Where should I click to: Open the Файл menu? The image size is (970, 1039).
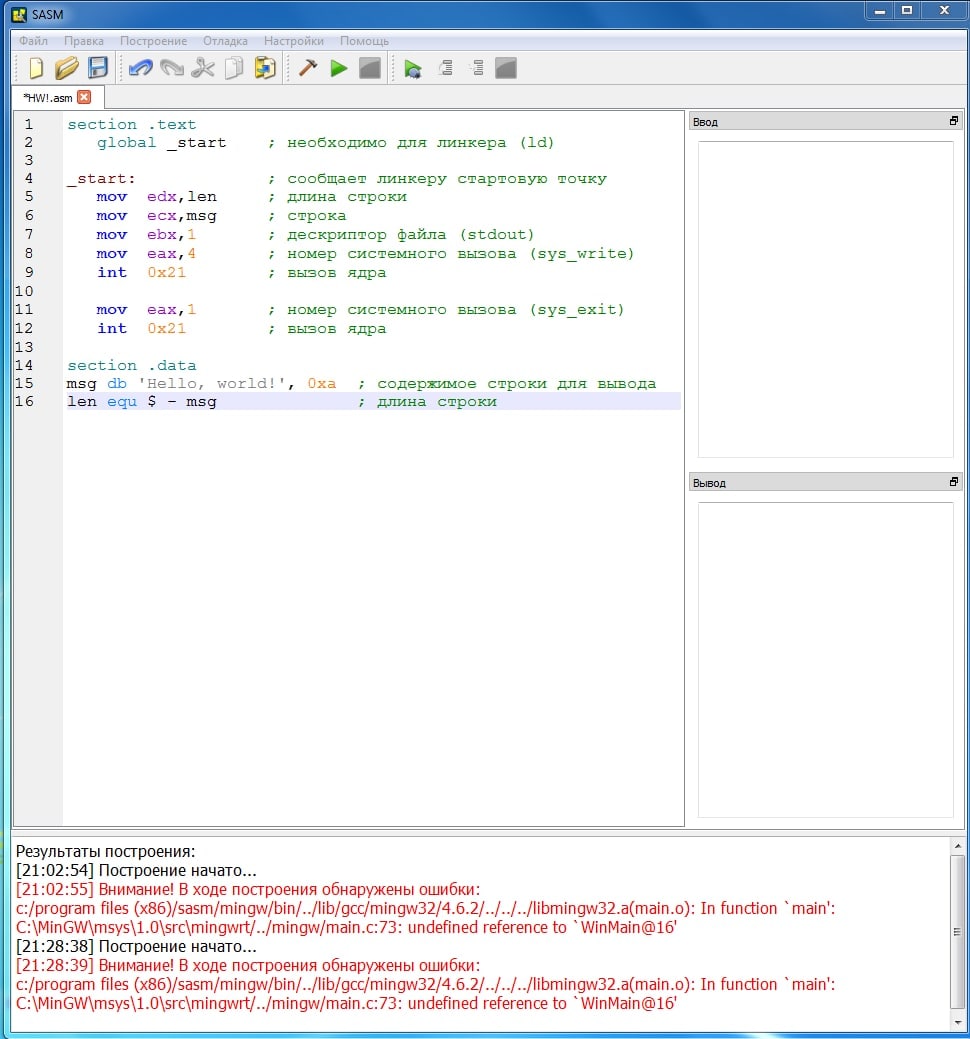pos(33,41)
